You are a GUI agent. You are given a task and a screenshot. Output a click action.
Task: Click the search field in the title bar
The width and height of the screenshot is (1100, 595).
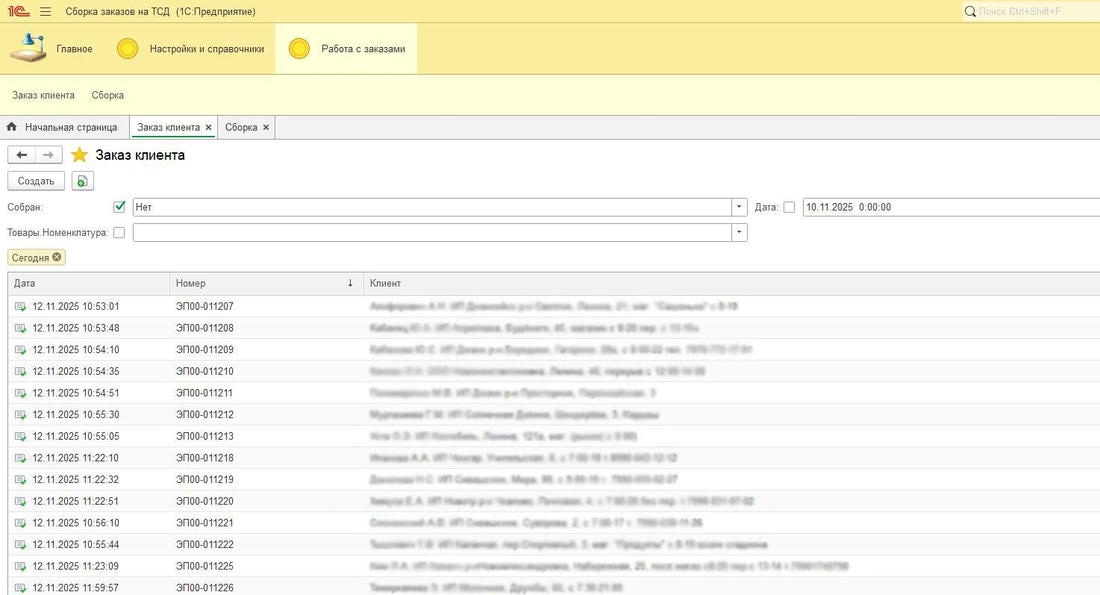coord(1030,11)
